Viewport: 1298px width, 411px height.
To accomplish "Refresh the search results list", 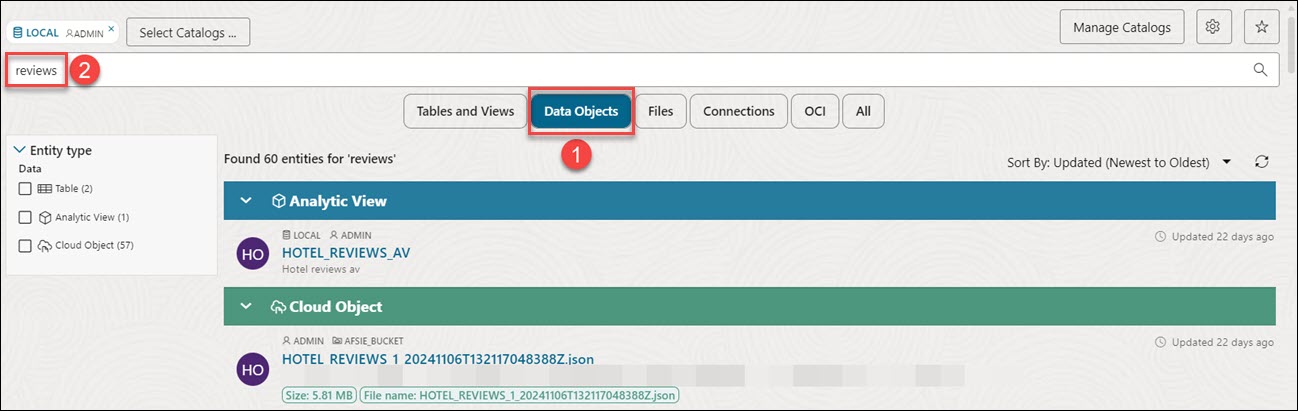I will [x=1262, y=162].
